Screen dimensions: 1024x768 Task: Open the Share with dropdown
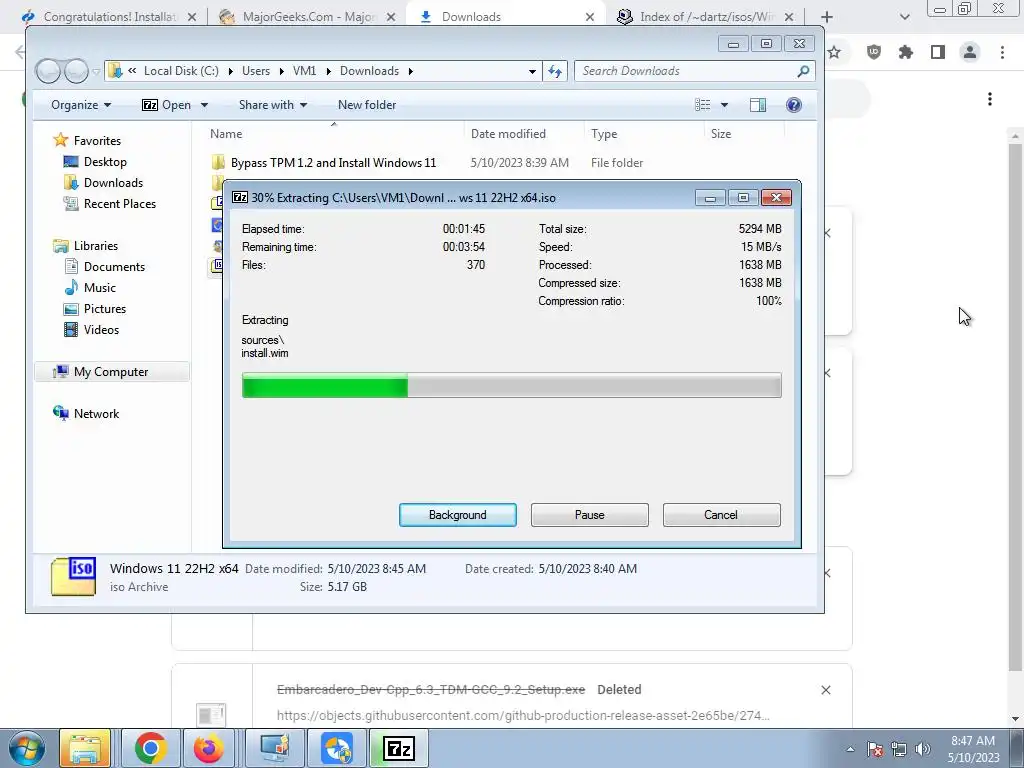pyautogui.click(x=272, y=105)
